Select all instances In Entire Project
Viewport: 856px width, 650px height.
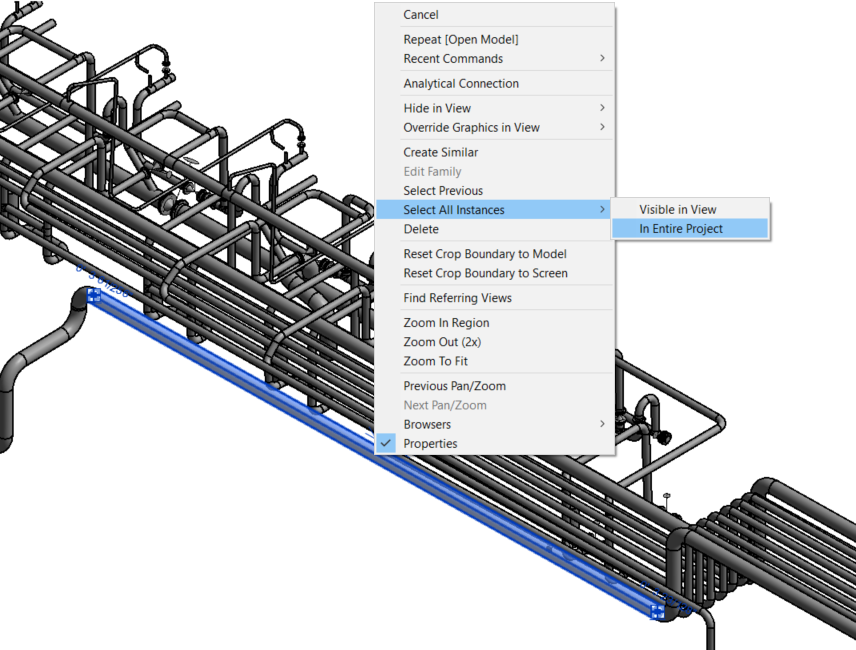[681, 229]
